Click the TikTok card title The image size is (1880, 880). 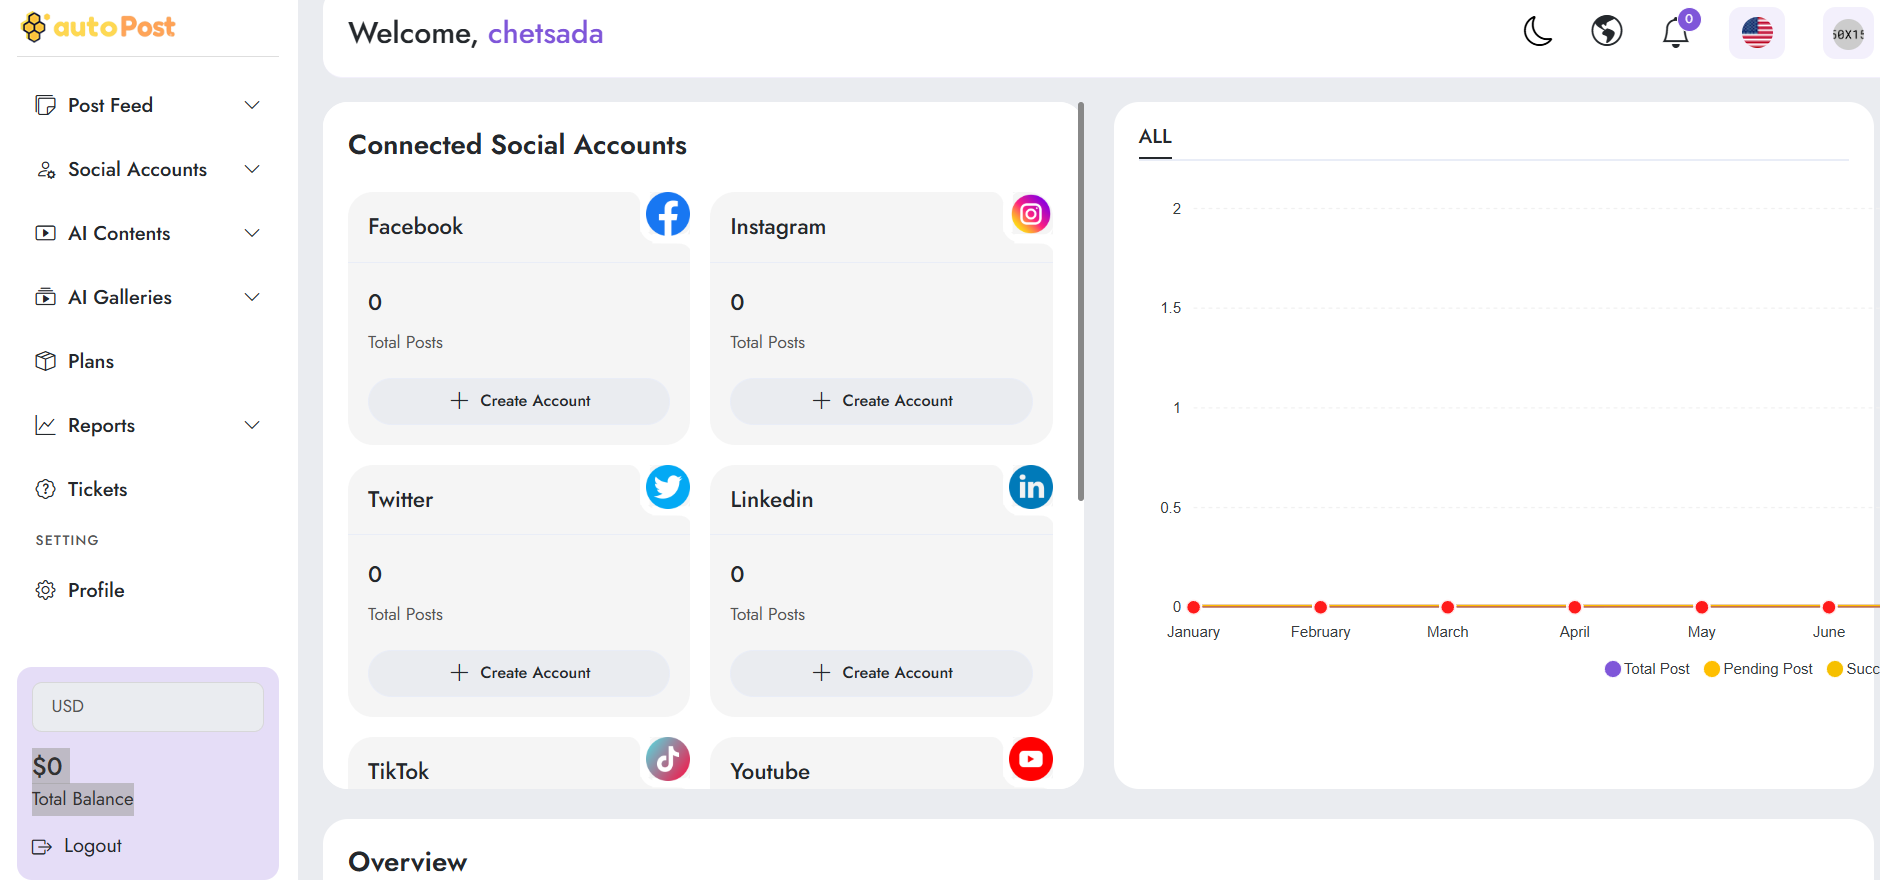pyautogui.click(x=398, y=771)
